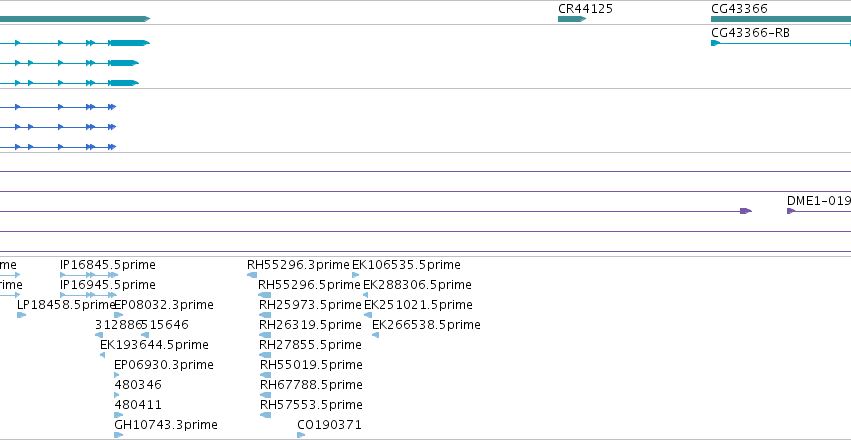Select the GH10743.3prime feature
Image resolution: width=851 pixels, height=440 pixels.
[x=118, y=435]
